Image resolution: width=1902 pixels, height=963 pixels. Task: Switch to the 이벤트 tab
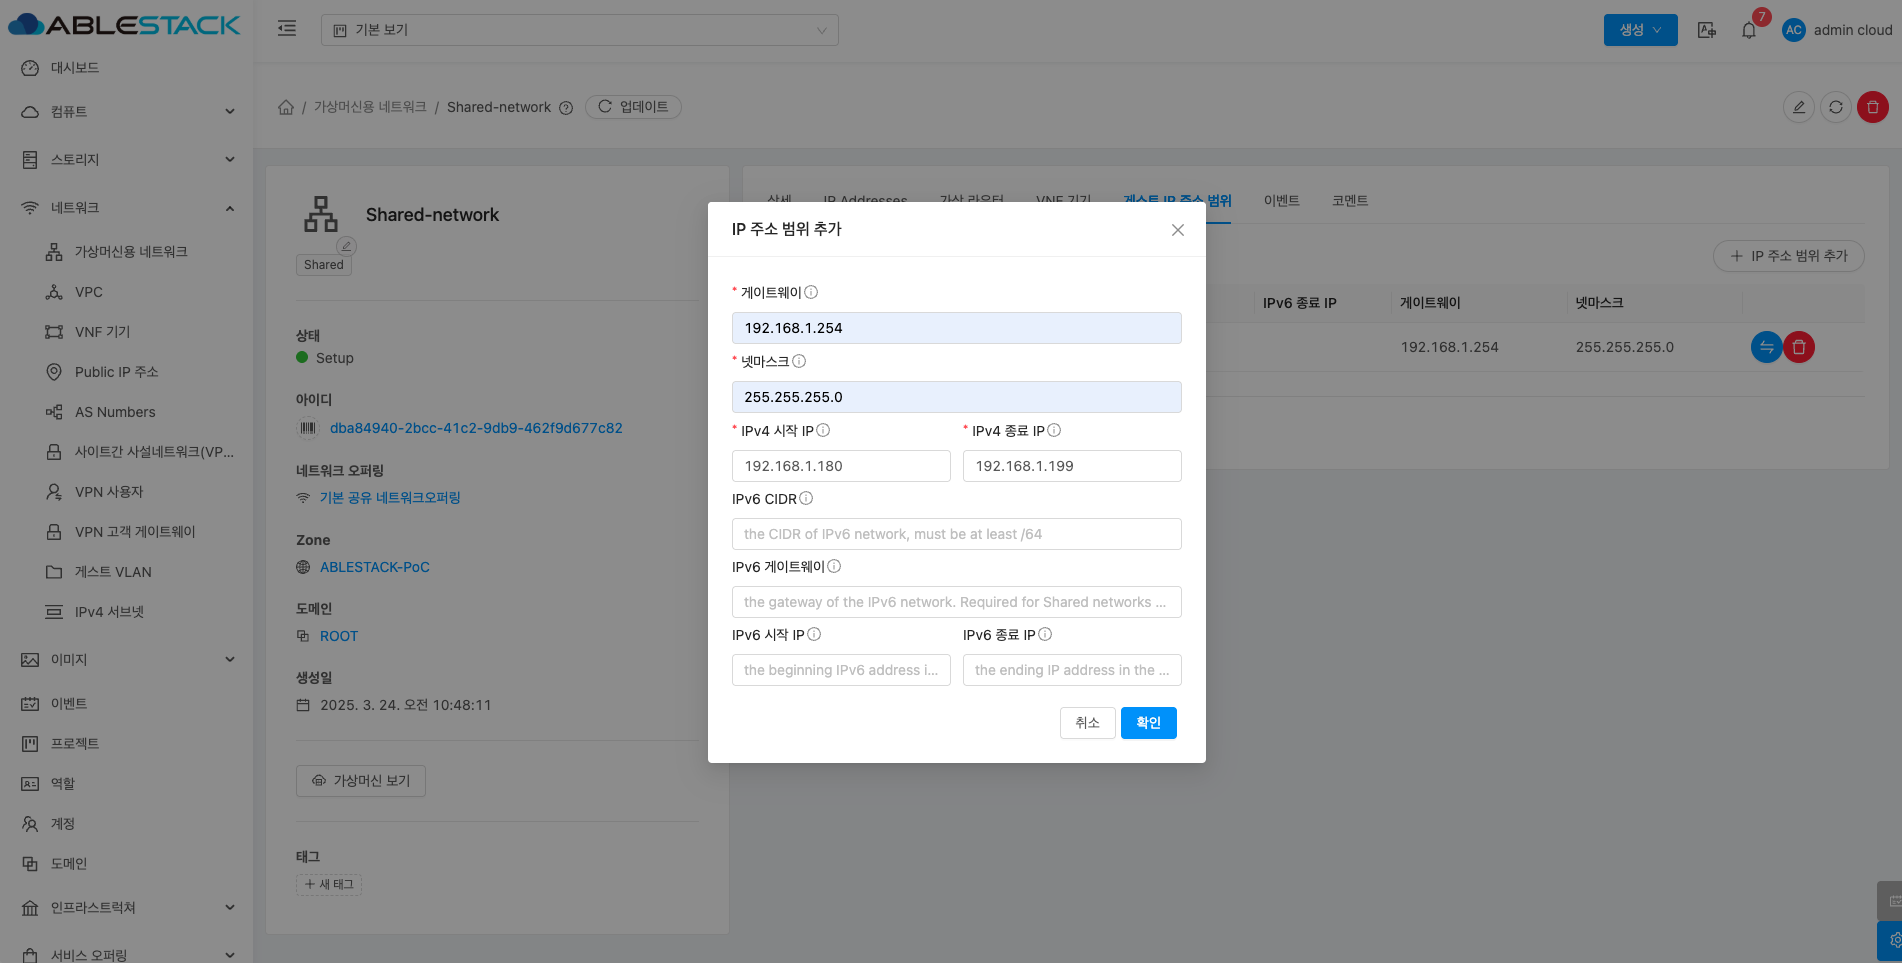click(x=1281, y=201)
